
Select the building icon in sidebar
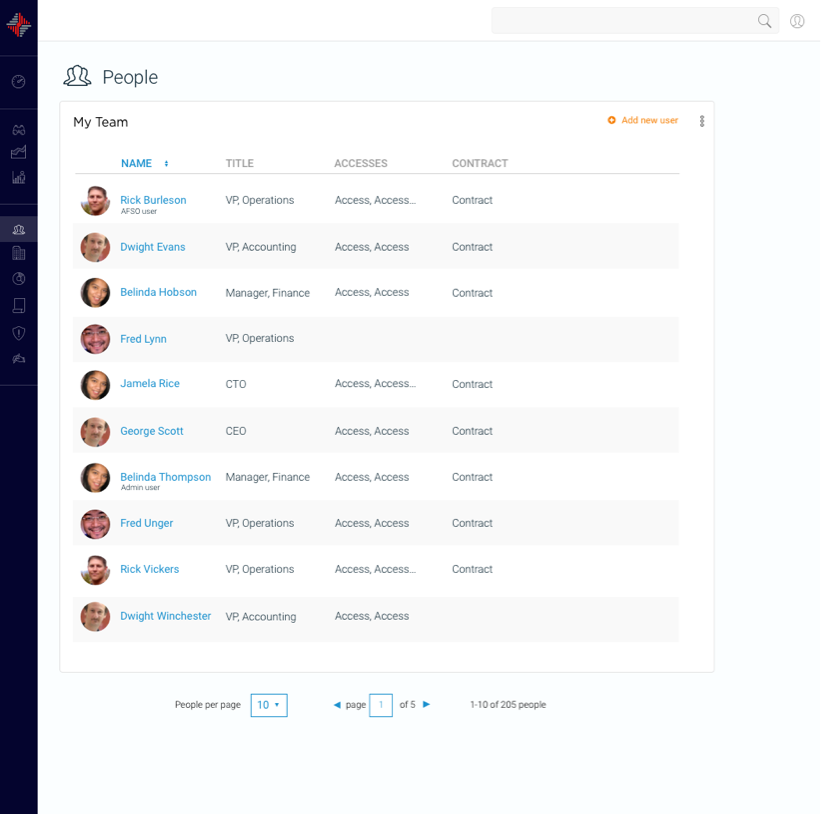18,254
